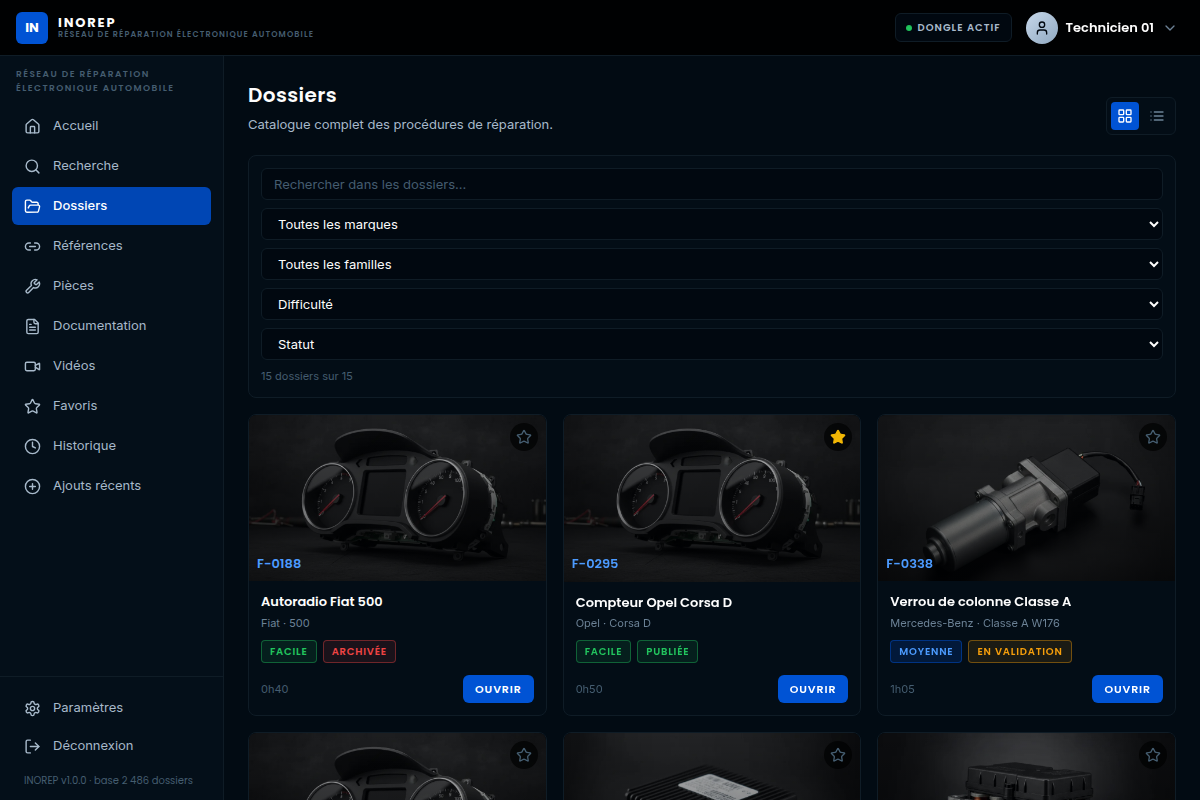Open Accueil home icon in sidebar
1200x800 pixels.
tap(33, 126)
